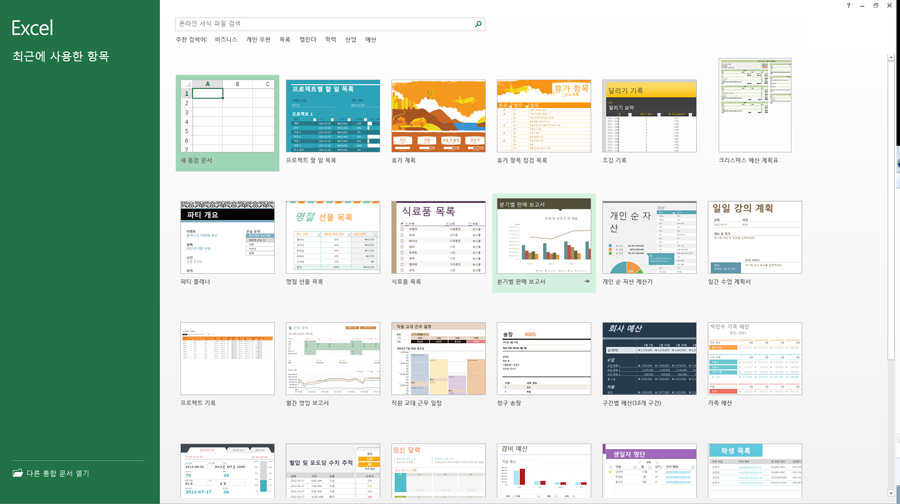The height and width of the screenshot is (504, 900).
Task: Pick the 프로젝트 기록 template thumbnail
Action: (227, 358)
